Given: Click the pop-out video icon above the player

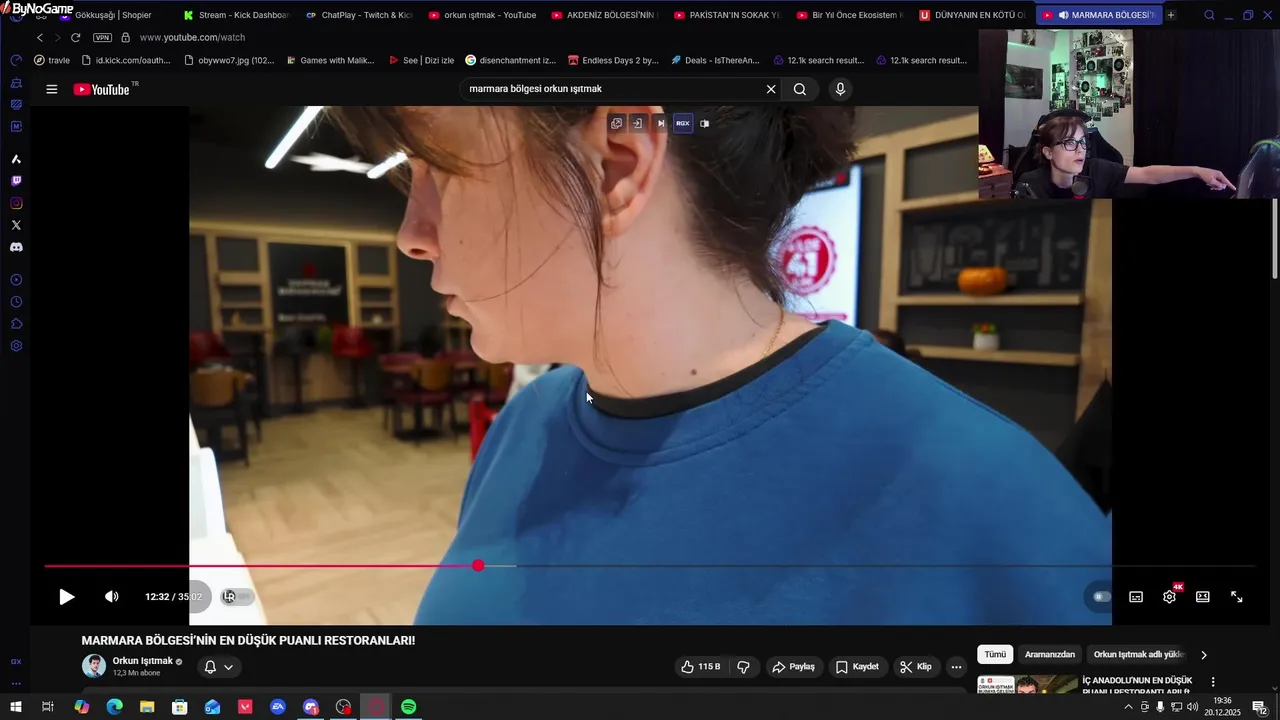Looking at the screenshot, I should (x=616, y=124).
